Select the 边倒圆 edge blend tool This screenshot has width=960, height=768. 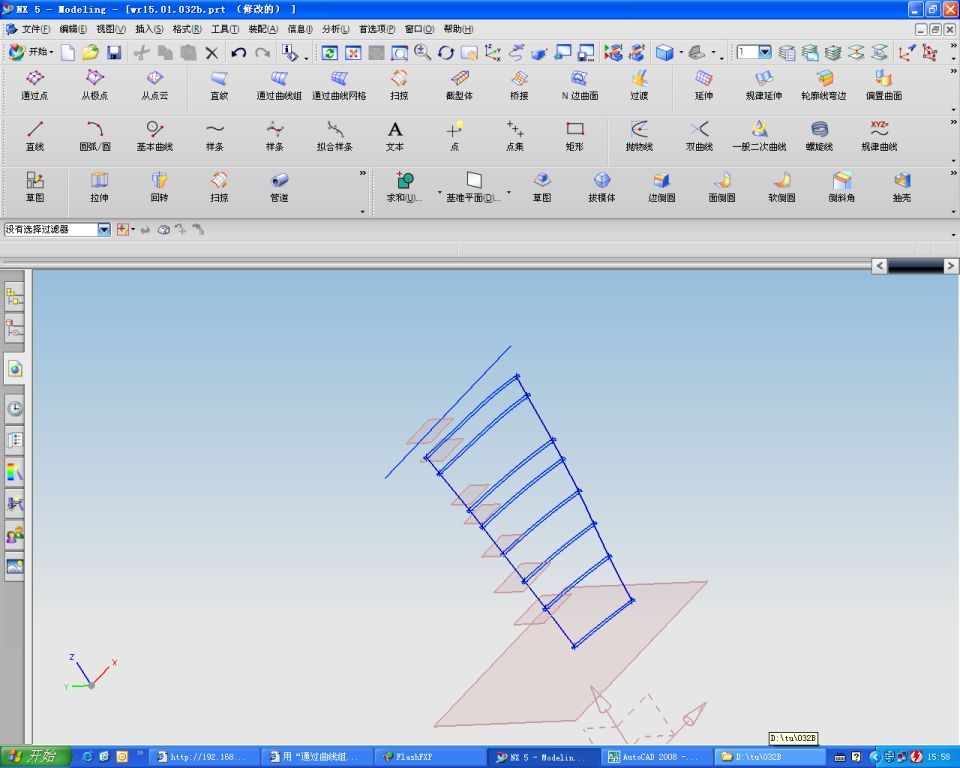click(x=662, y=187)
